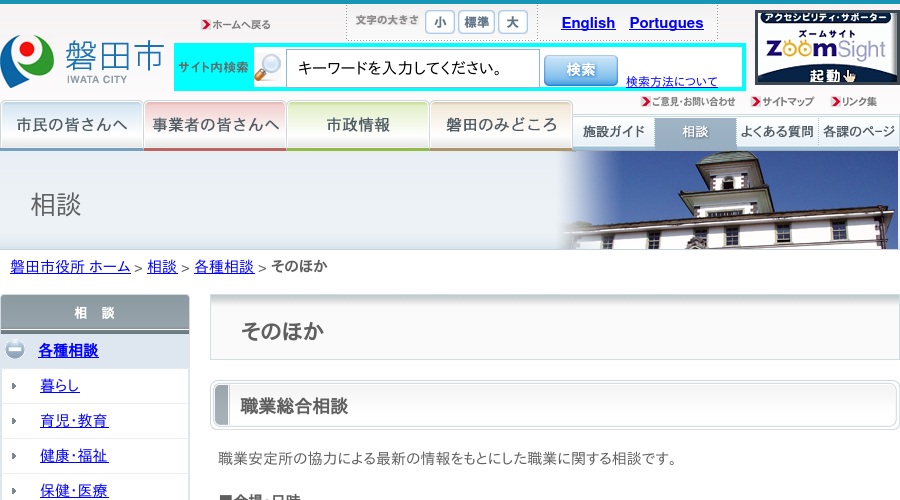Click the Iwata City logo
Image resolution: width=900 pixels, height=500 pixels.
click(x=82, y=61)
